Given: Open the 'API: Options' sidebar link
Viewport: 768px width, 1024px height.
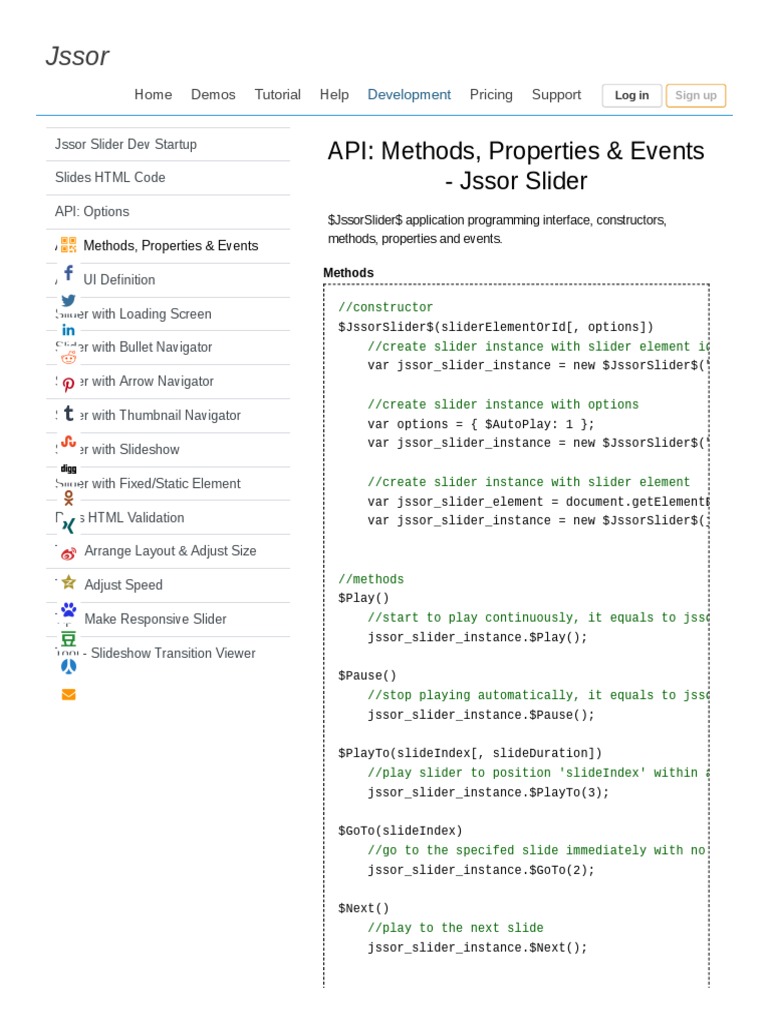Looking at the screenshot, I should click(x=92, y=212).
